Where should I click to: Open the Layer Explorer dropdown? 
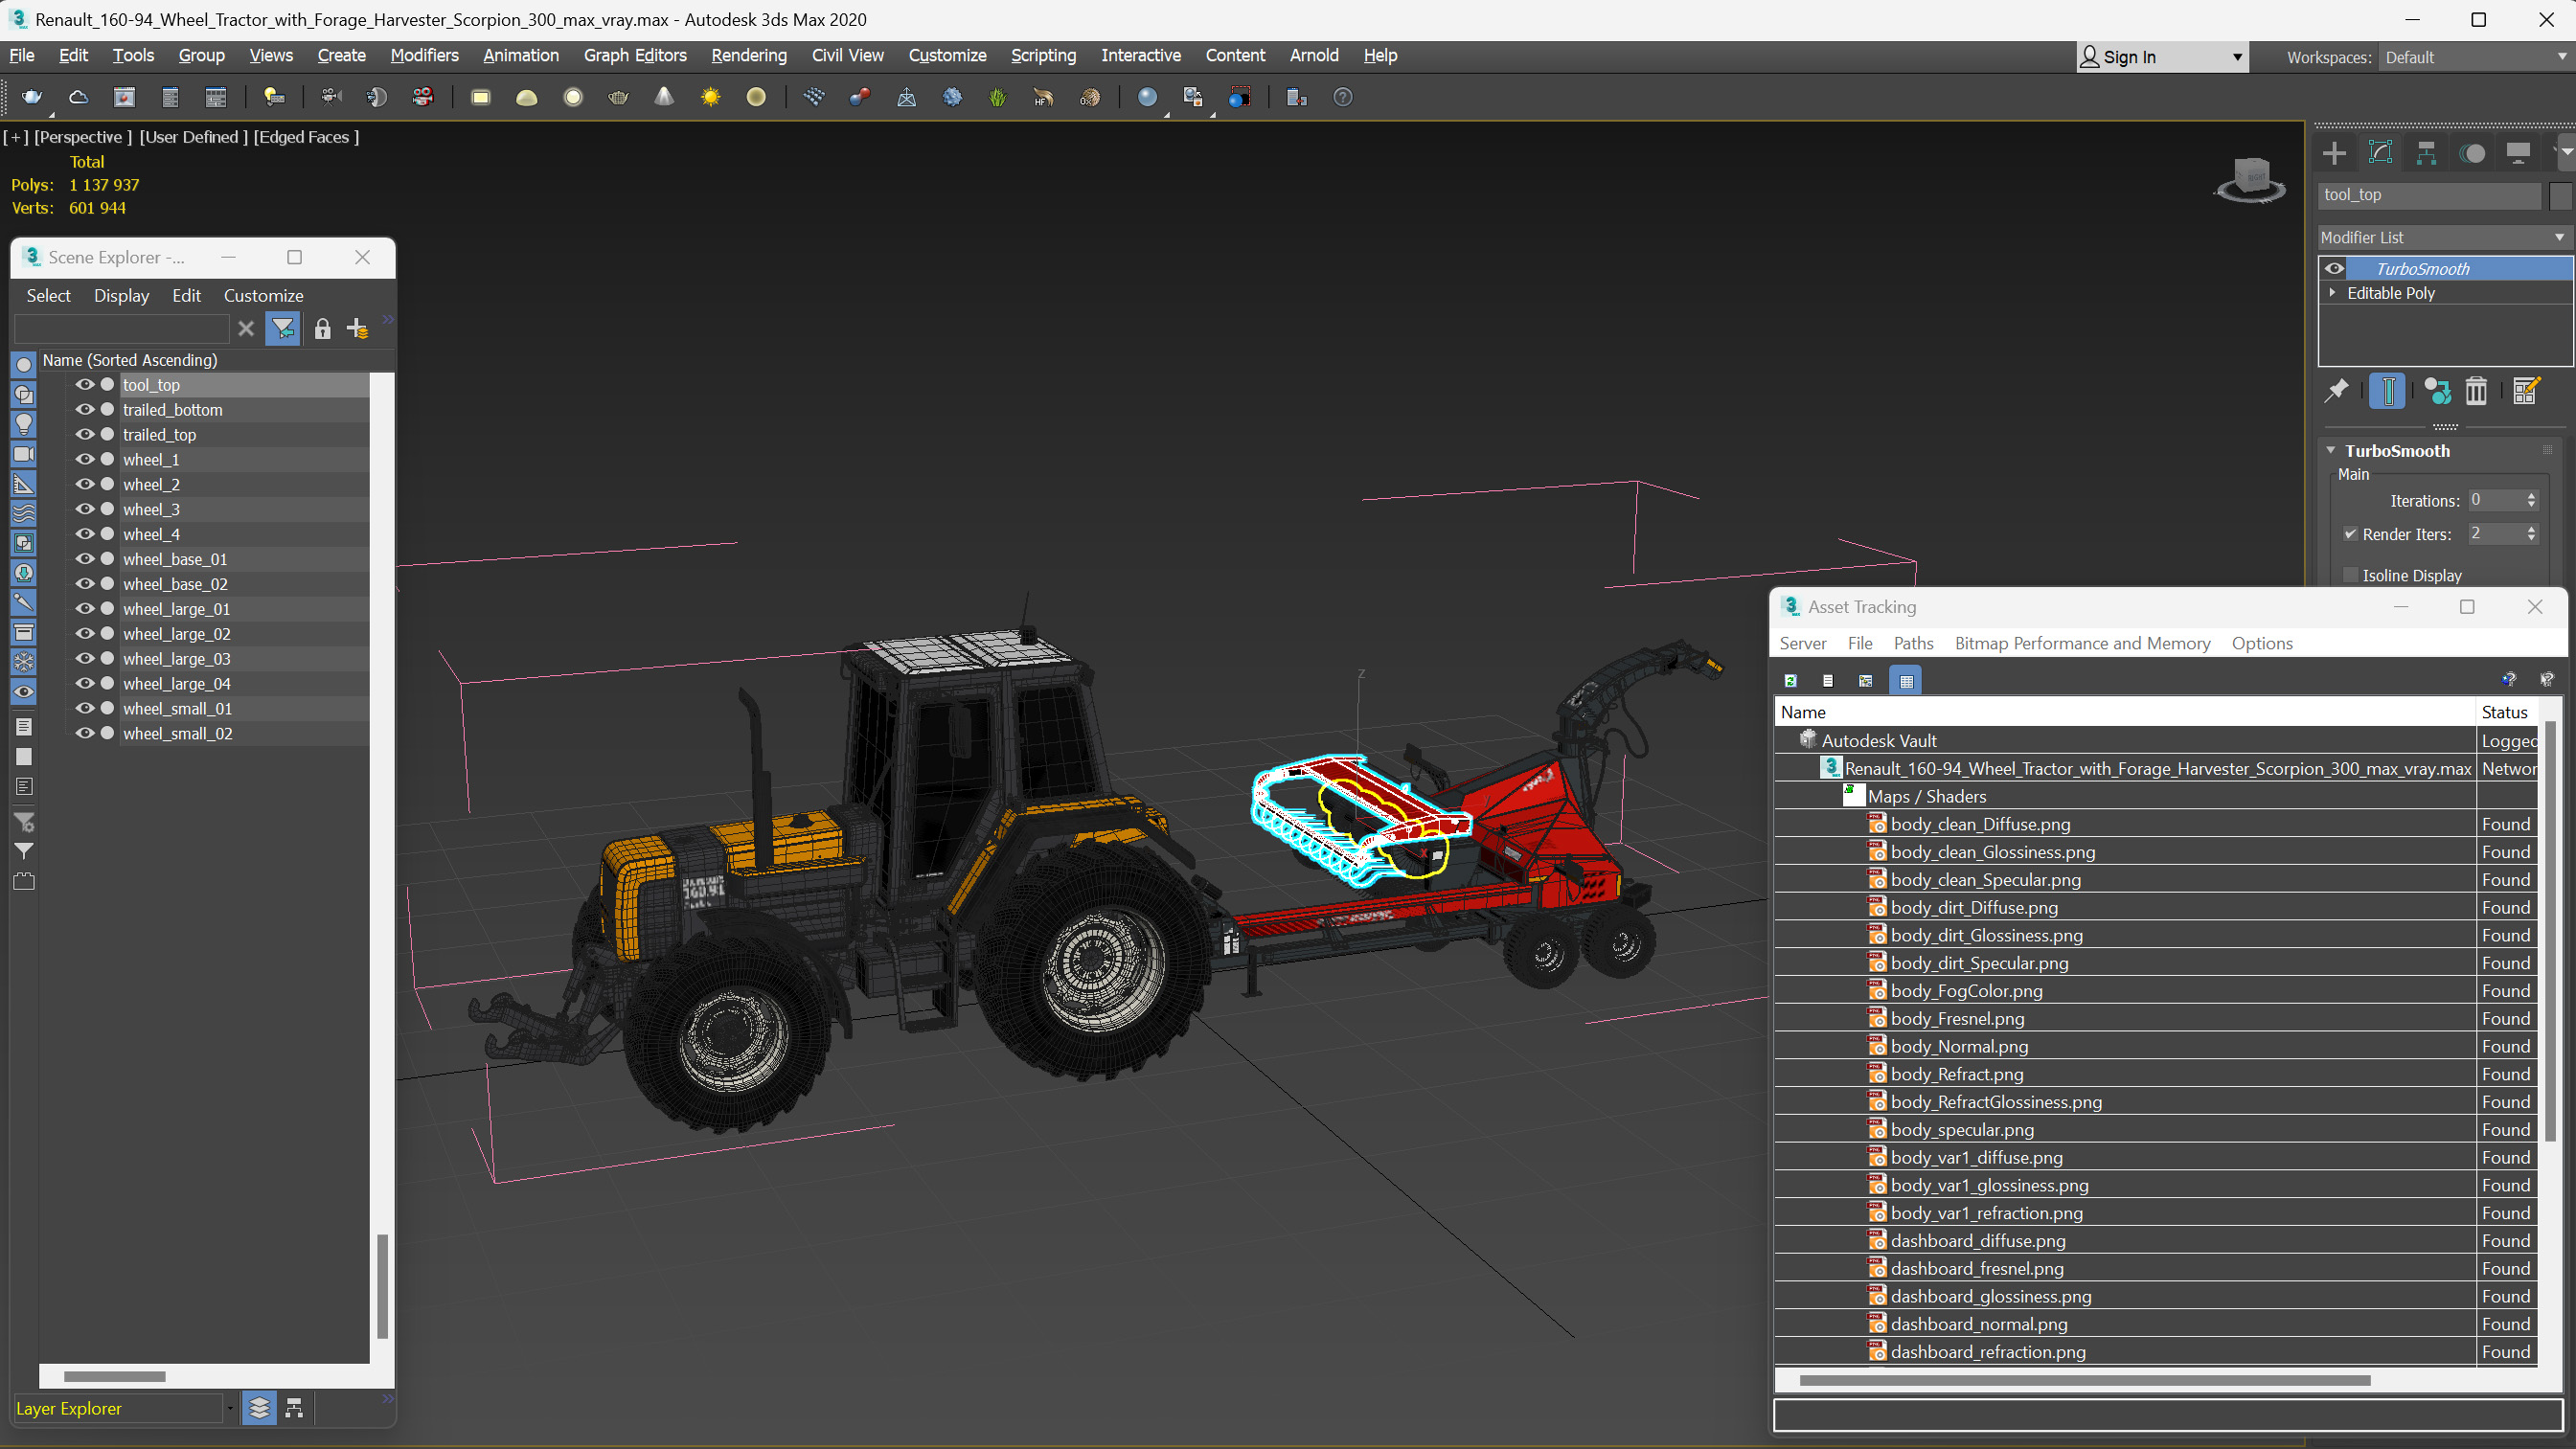230,1408
